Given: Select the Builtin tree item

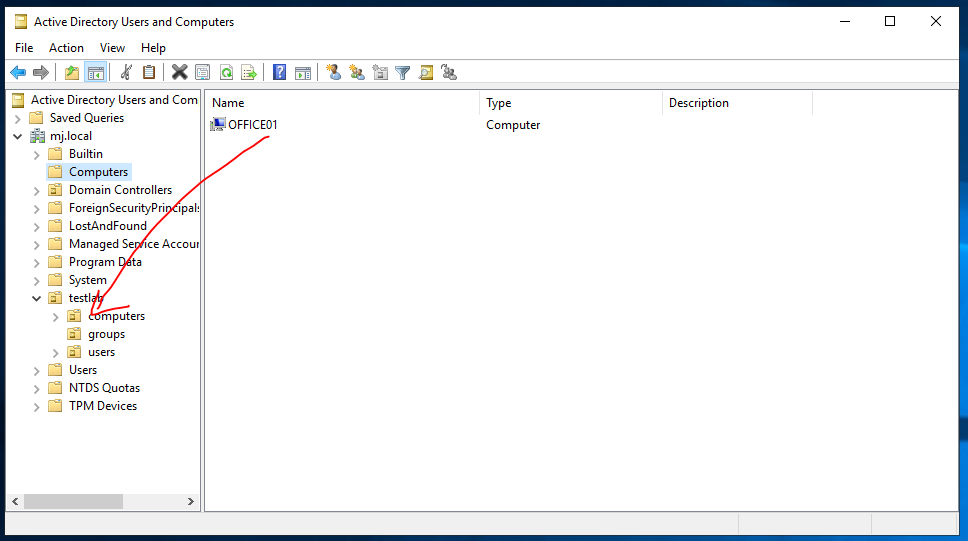Looking at the screenshot, I should [86, 154].
